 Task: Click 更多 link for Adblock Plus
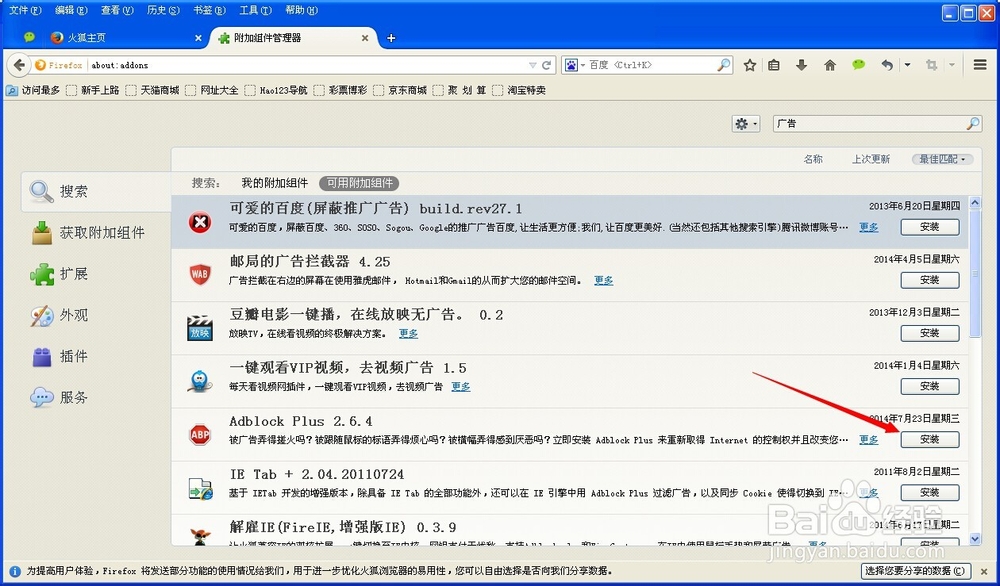tap(869, 440)
